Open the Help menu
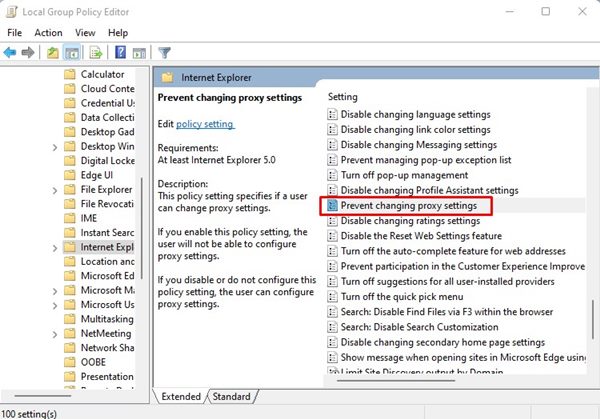 tap(118, 33)
